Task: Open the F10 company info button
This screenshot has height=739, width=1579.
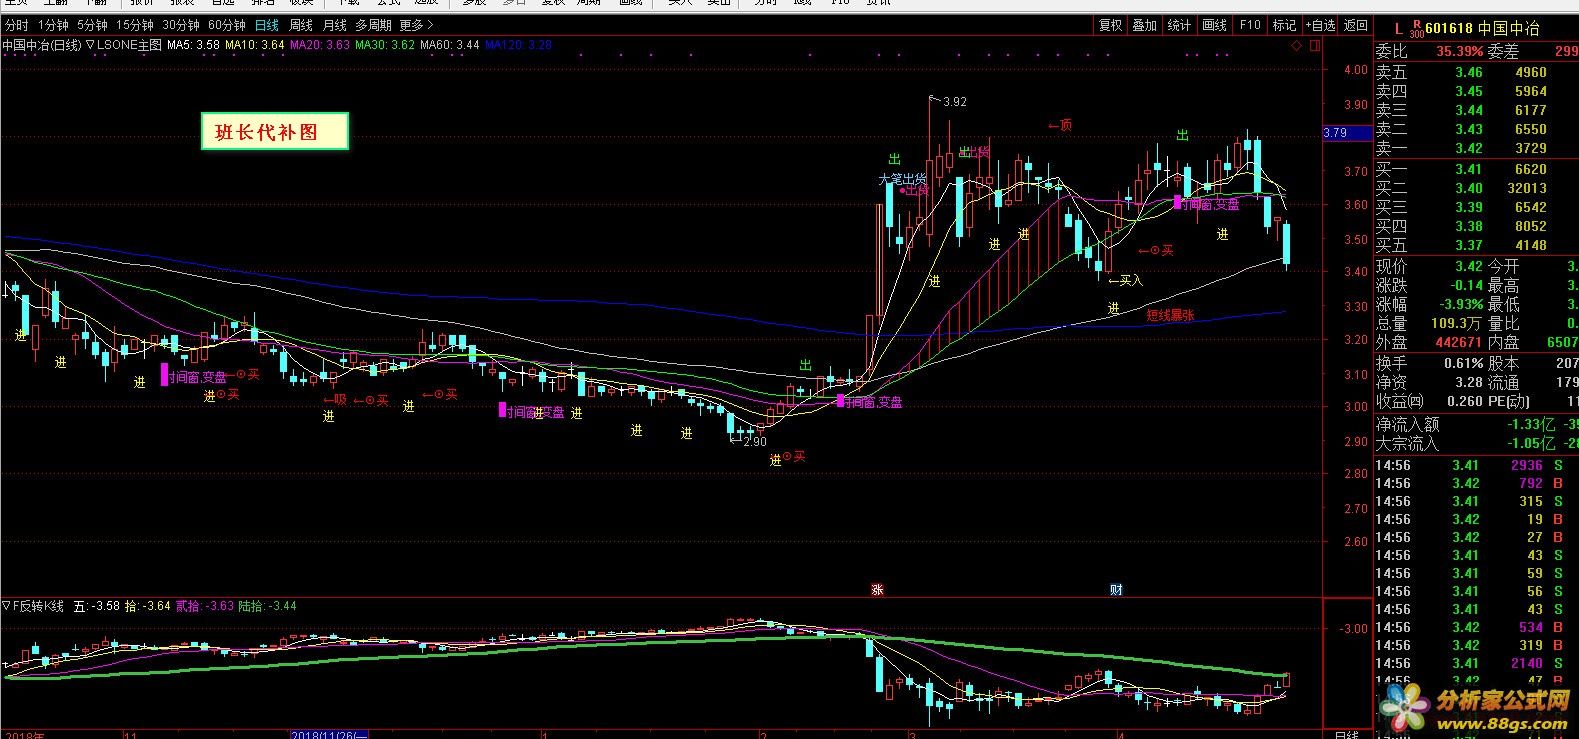Action: [x=1250, y=25]
